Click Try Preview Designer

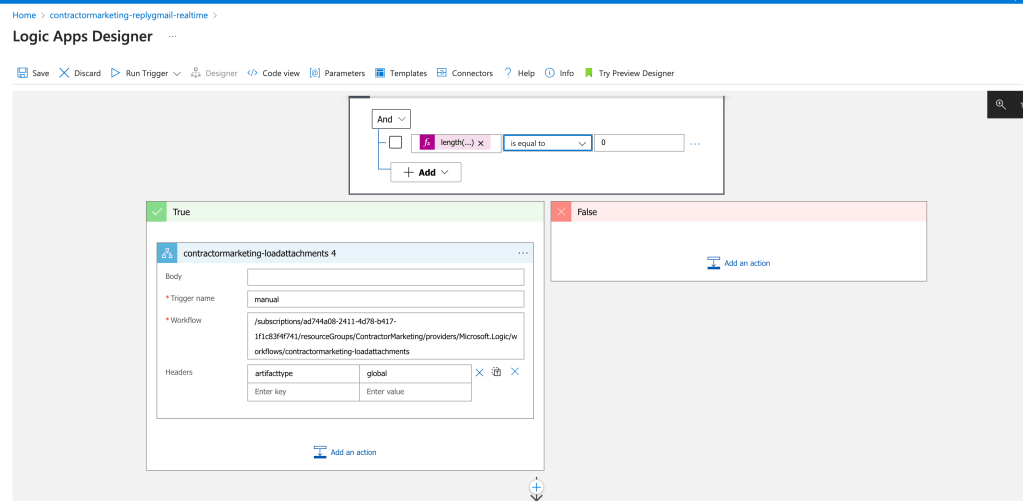(630, 73)
